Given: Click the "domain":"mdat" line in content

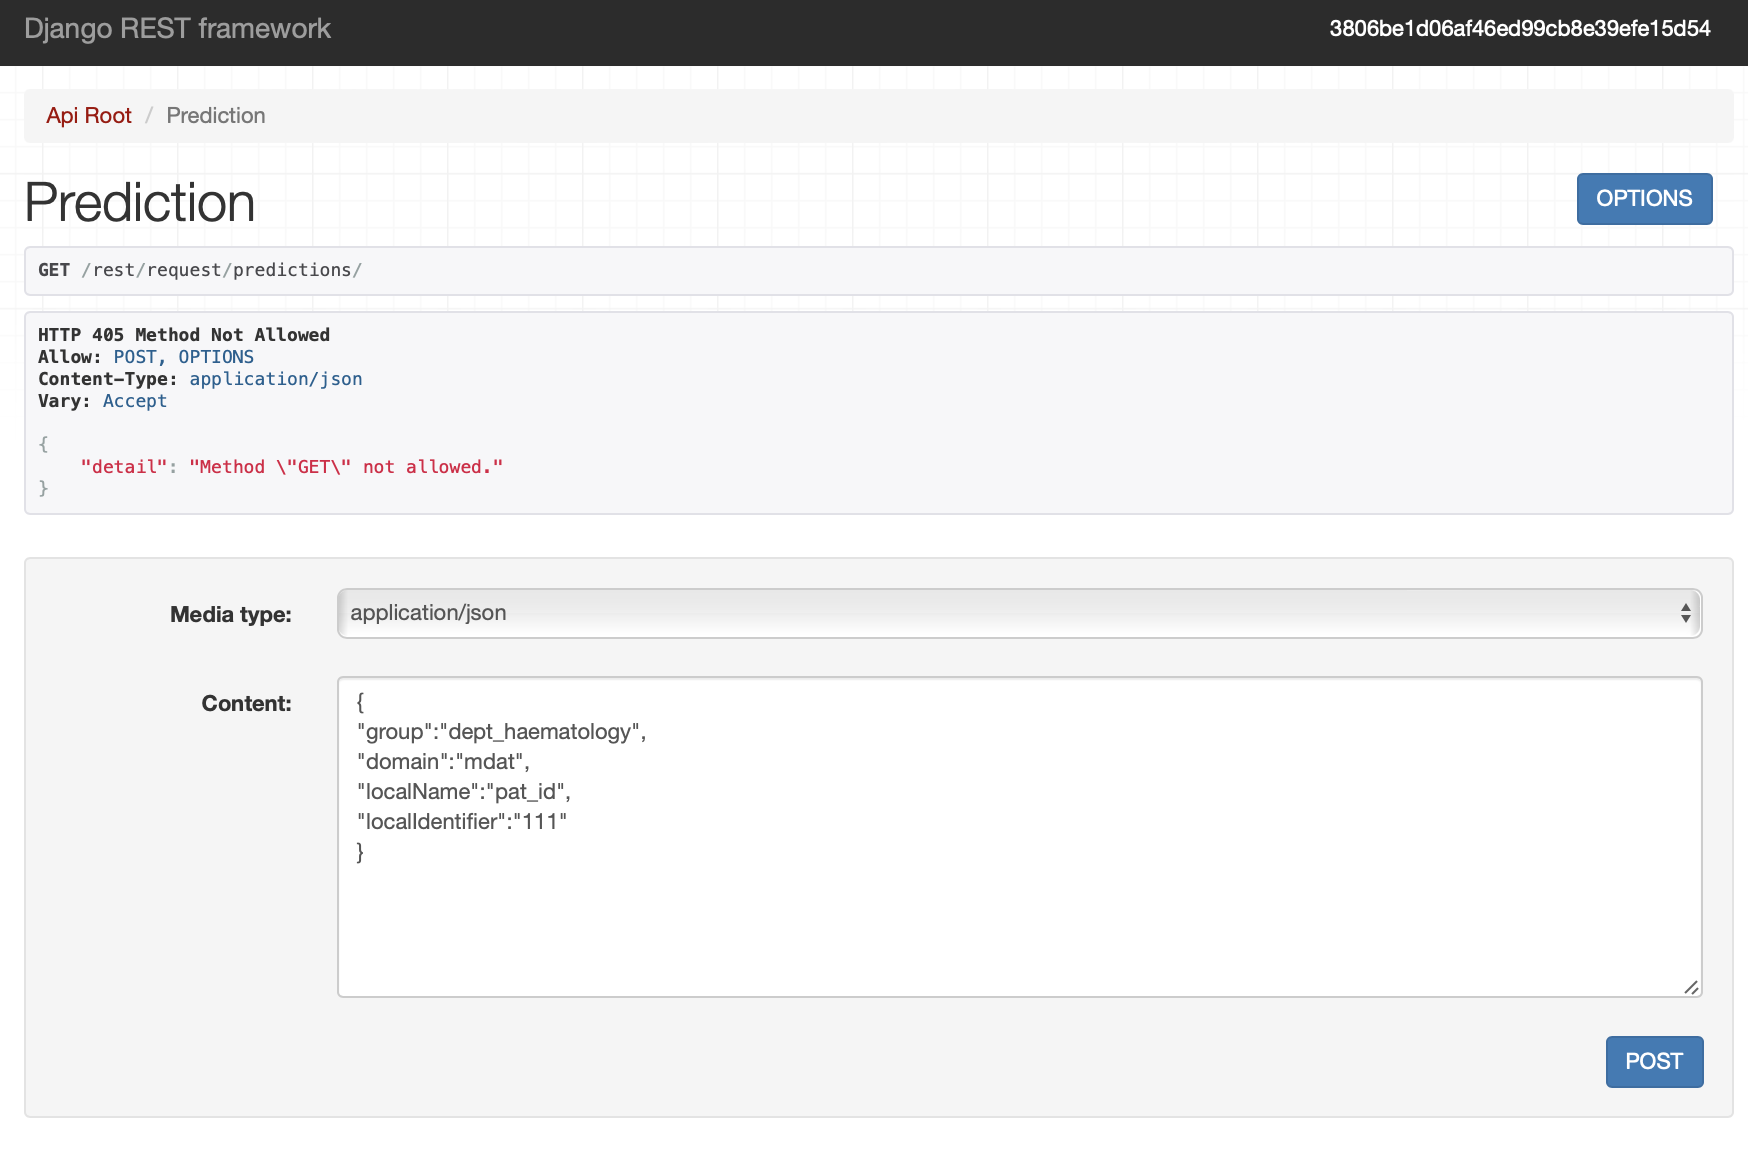Looking at the screenshot, I should [x=443, y=762].
